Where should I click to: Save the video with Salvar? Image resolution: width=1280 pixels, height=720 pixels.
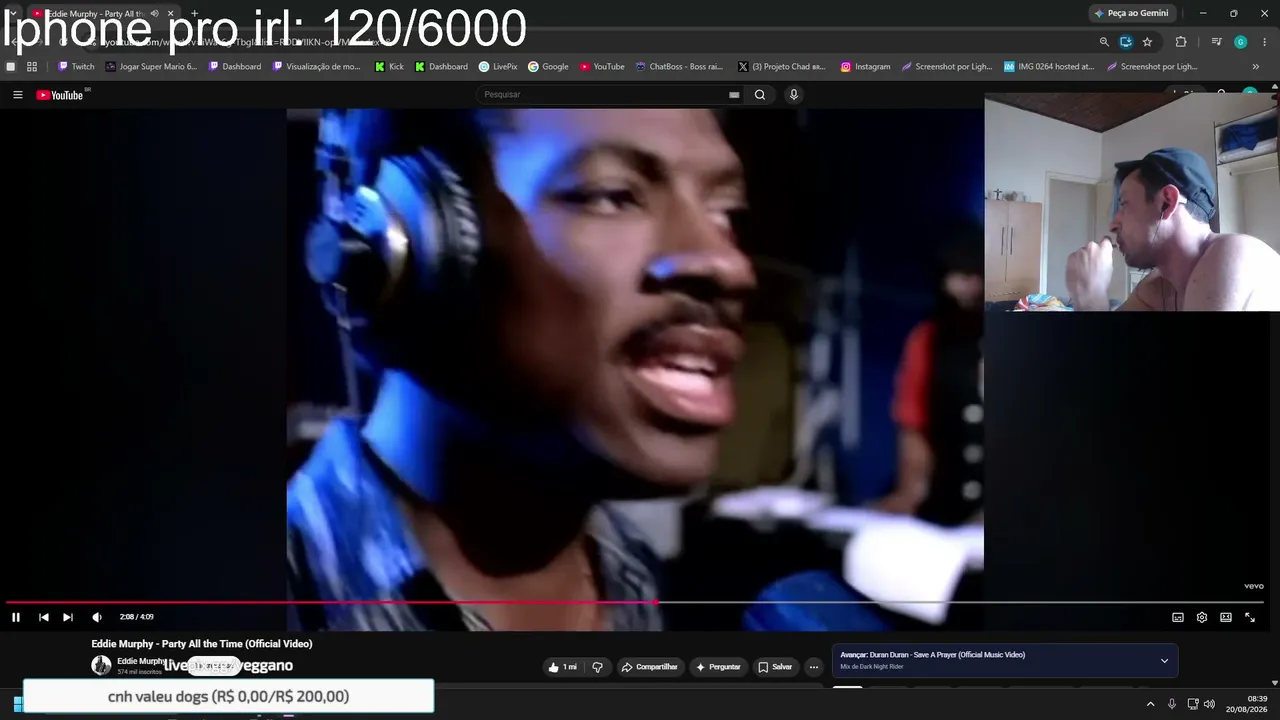tap(775, 667)
